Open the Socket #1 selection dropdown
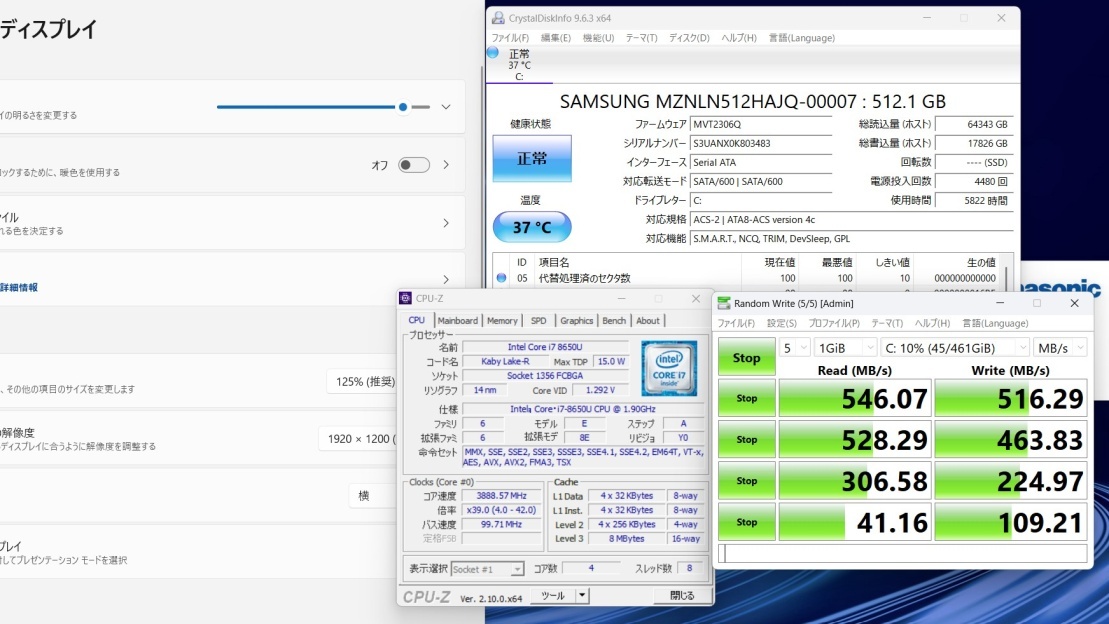 click(x=487, y=569)
